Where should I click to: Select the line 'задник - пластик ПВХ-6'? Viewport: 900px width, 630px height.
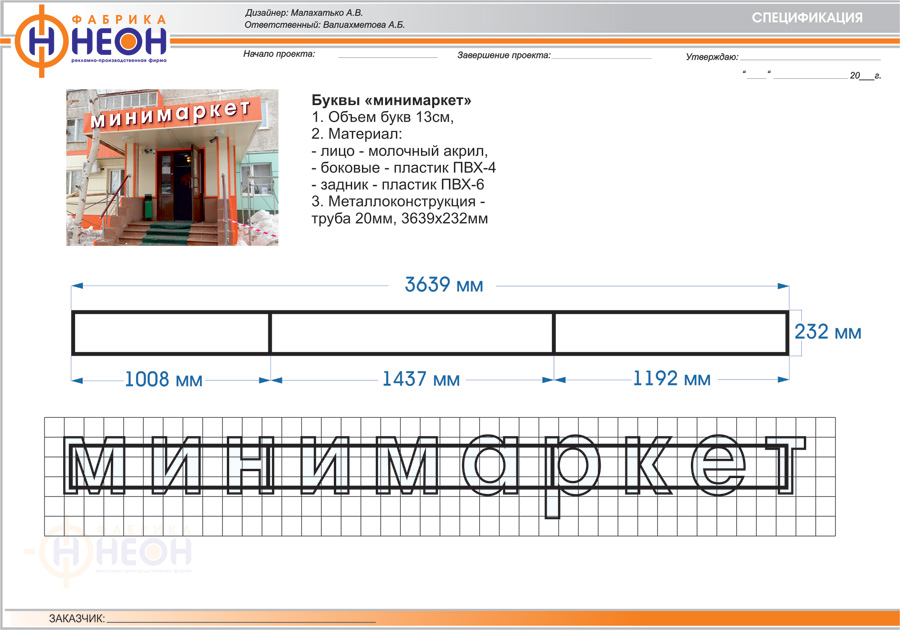click(398, 184)
